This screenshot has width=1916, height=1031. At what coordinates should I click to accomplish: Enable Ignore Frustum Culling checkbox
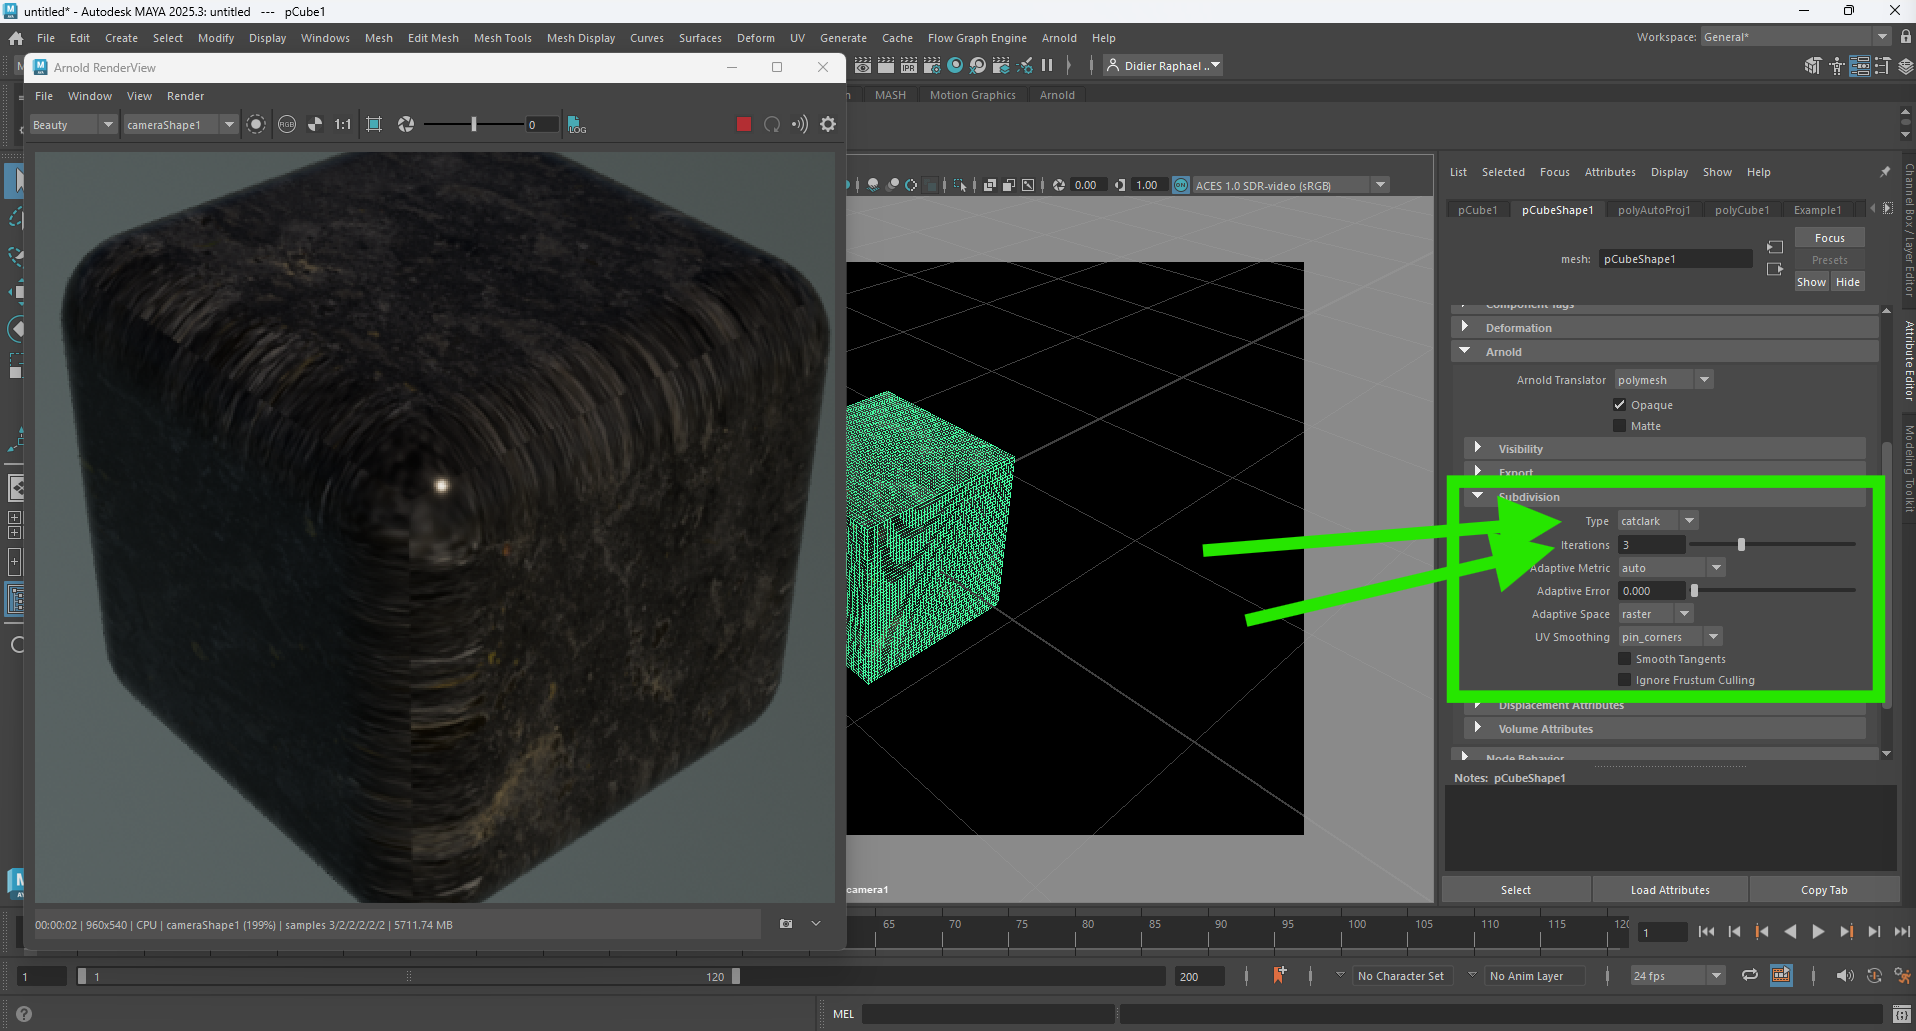tap(1625, 679)
